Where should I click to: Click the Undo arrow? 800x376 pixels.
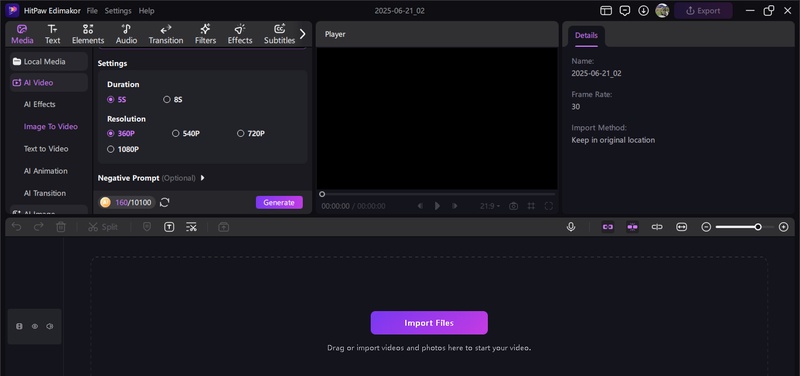(x=17, y=227)
